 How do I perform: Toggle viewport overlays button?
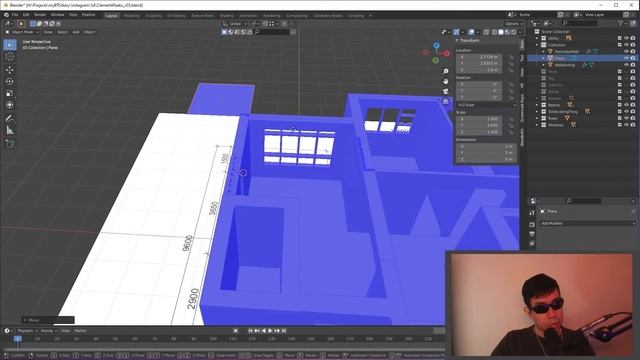[471, 32]
